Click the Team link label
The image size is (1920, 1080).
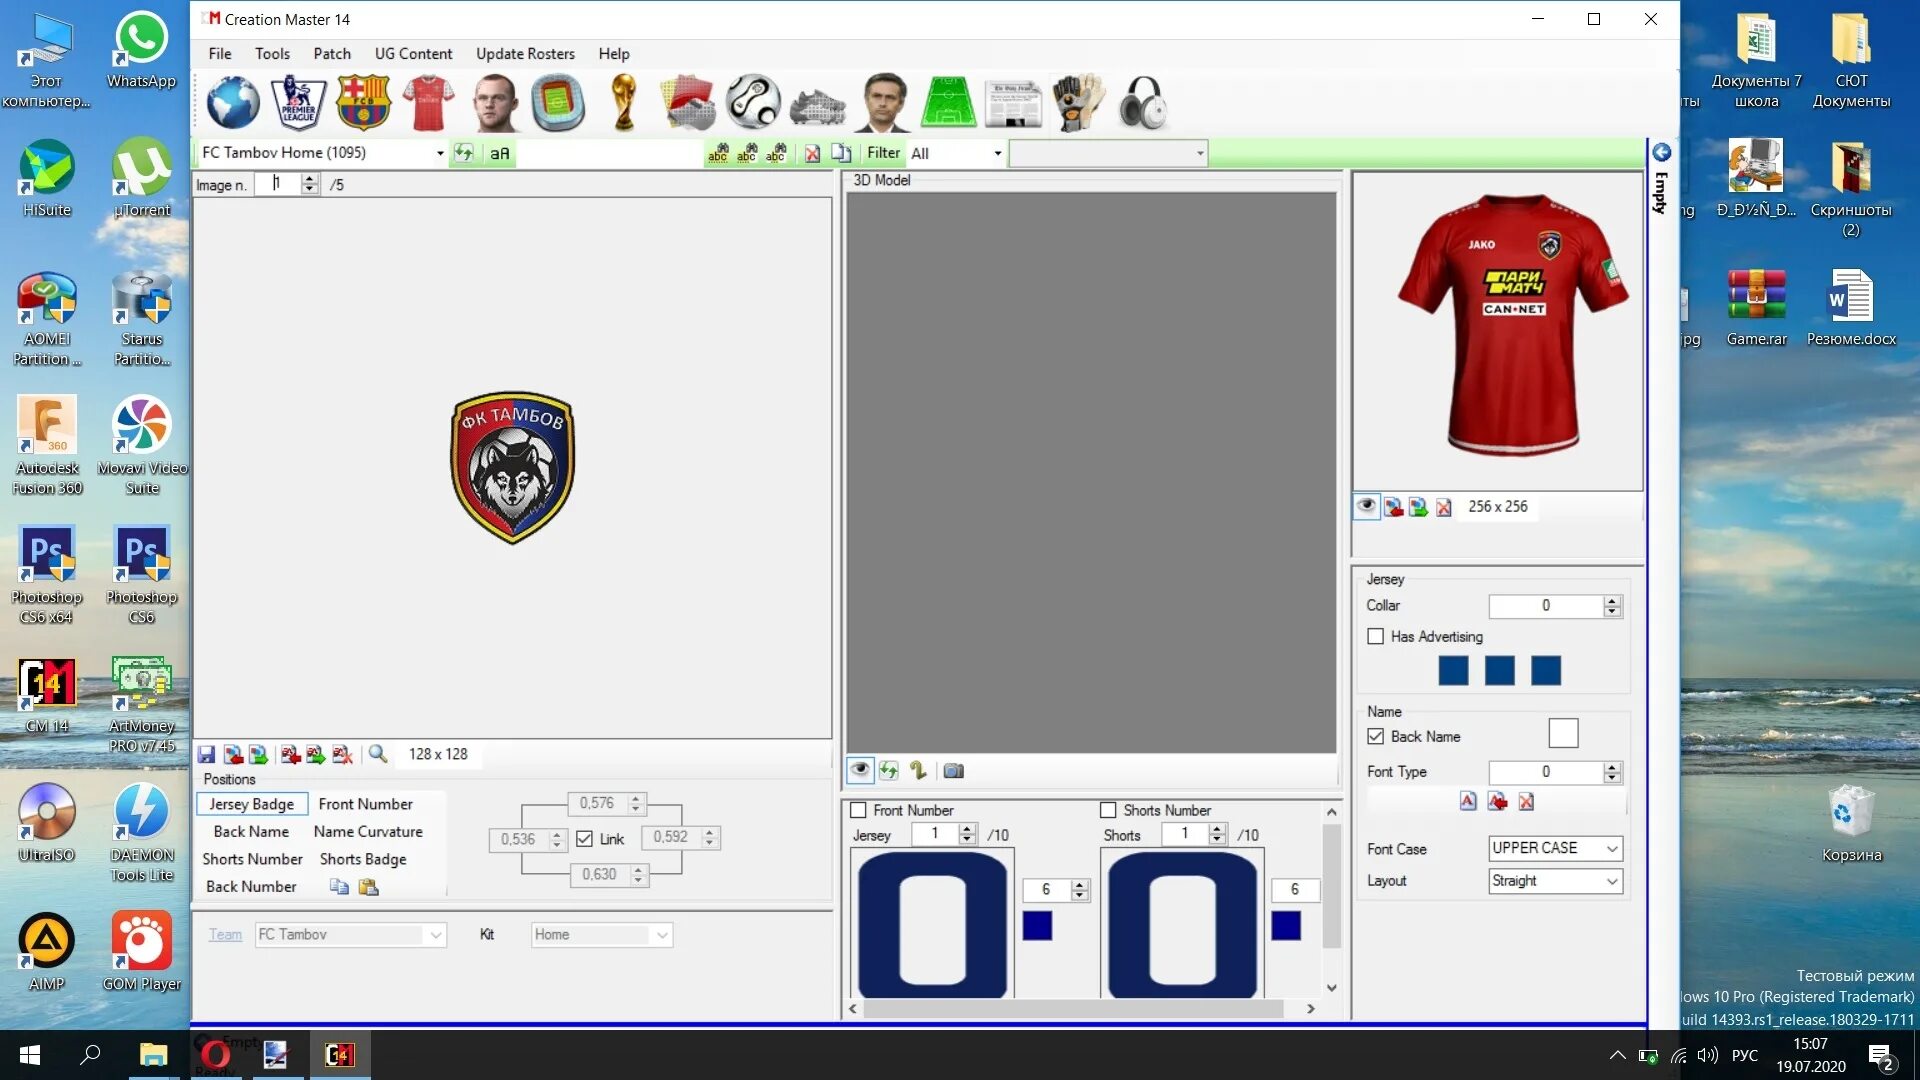225,935
